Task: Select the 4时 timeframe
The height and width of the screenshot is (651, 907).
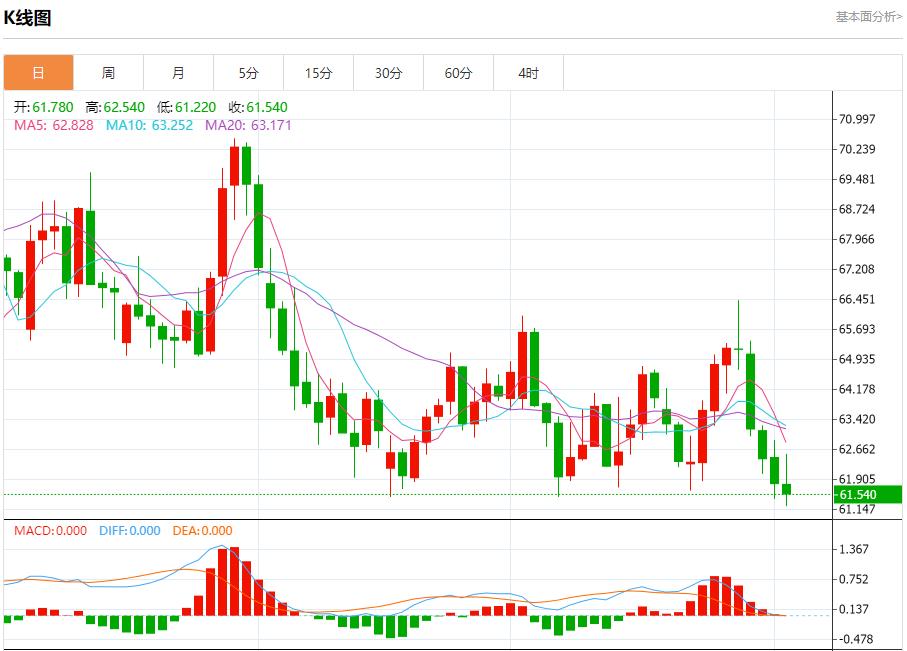Action: 528,72
